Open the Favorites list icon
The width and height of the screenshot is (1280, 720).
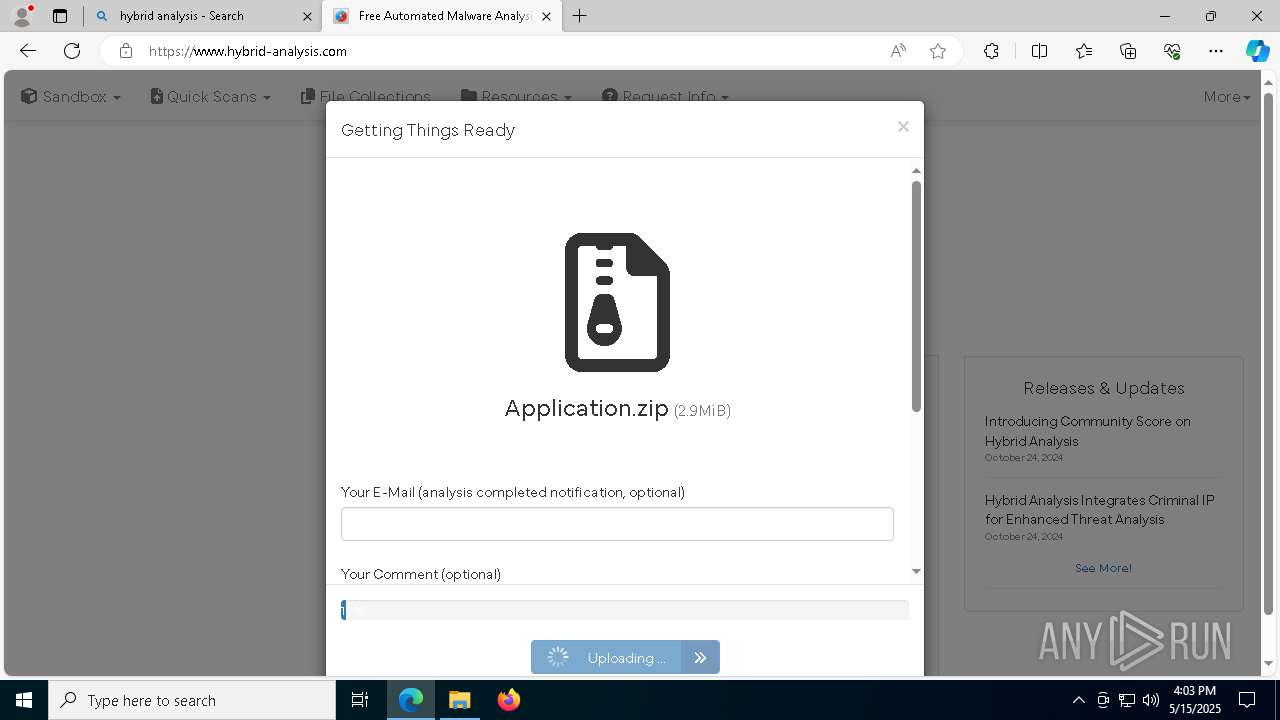pos(1084,51)
